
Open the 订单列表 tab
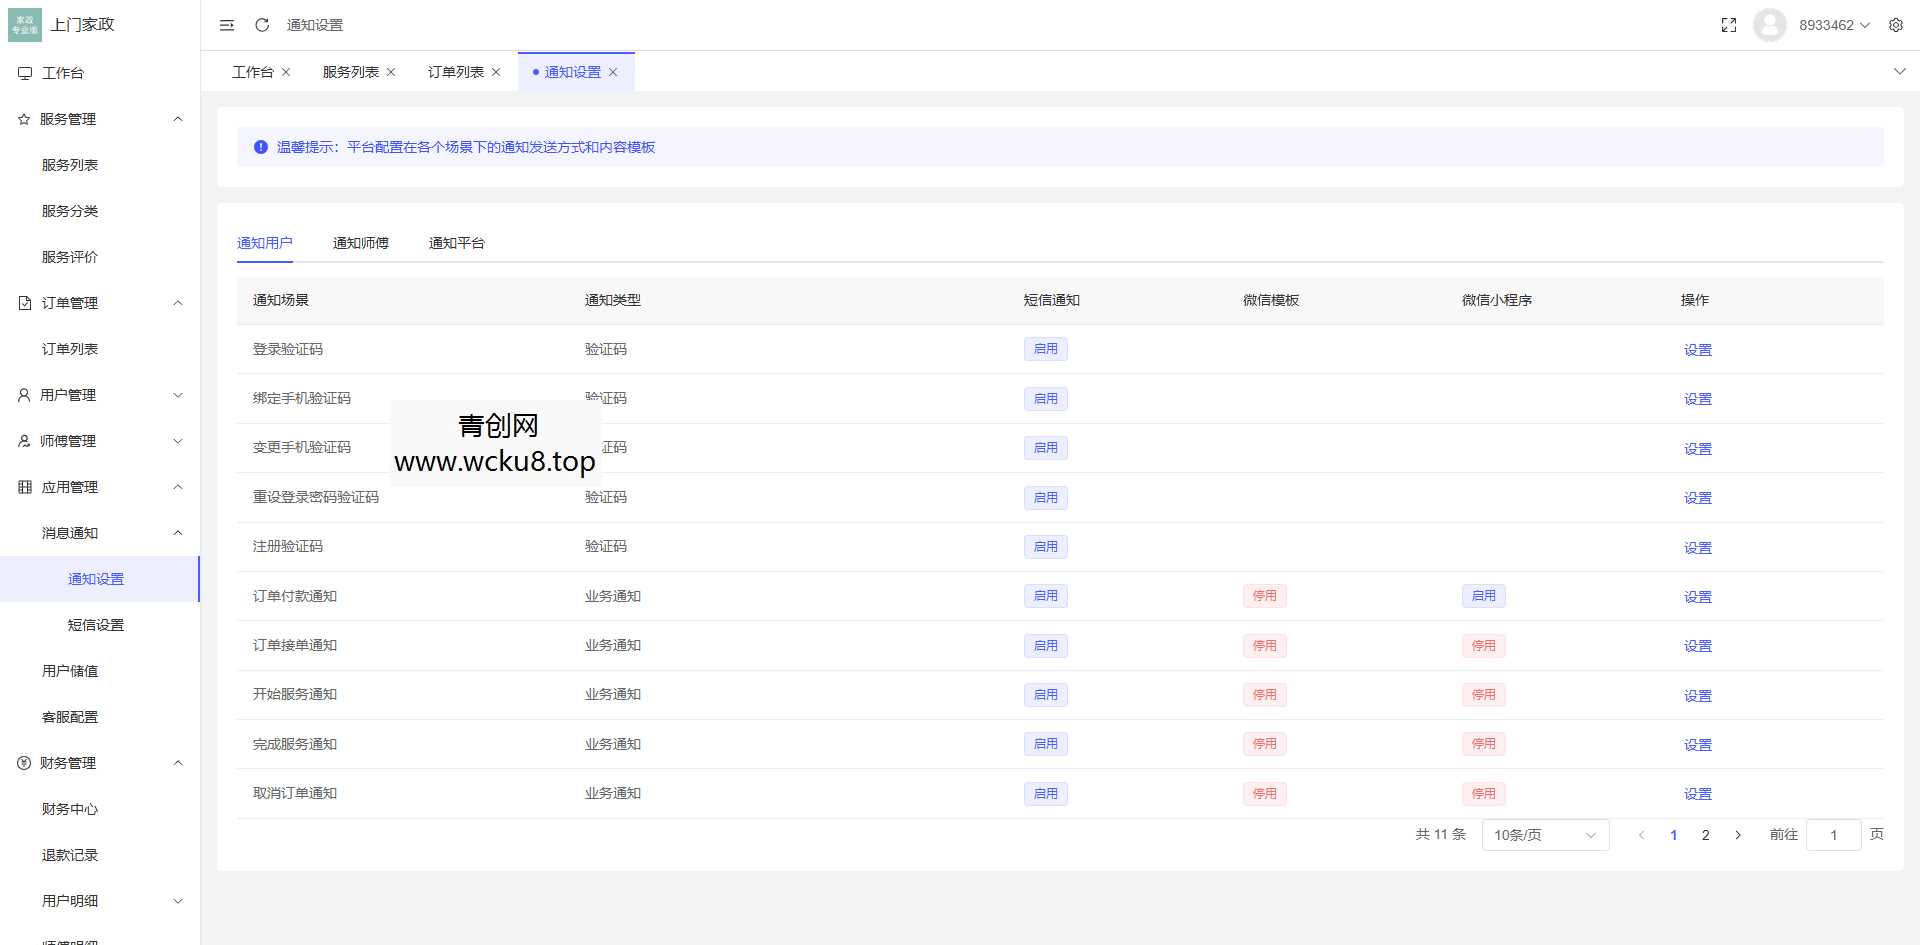coord(453,71)
